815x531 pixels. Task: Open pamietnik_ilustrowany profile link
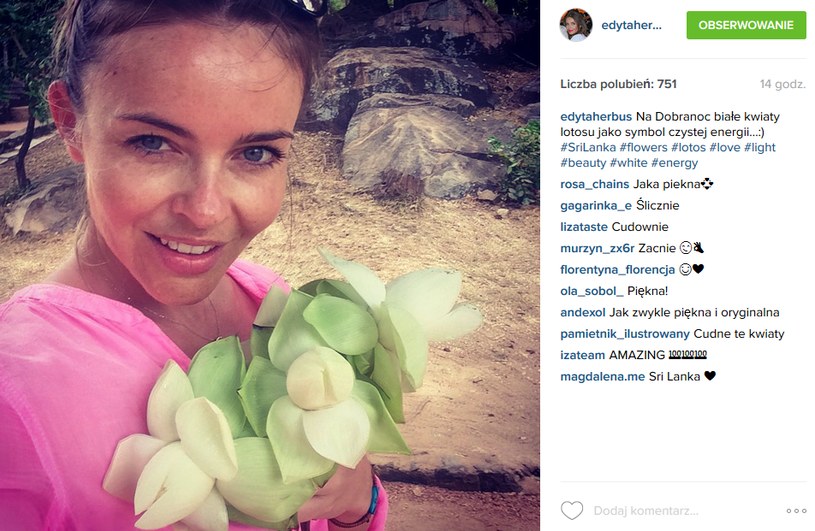point(625,334)
